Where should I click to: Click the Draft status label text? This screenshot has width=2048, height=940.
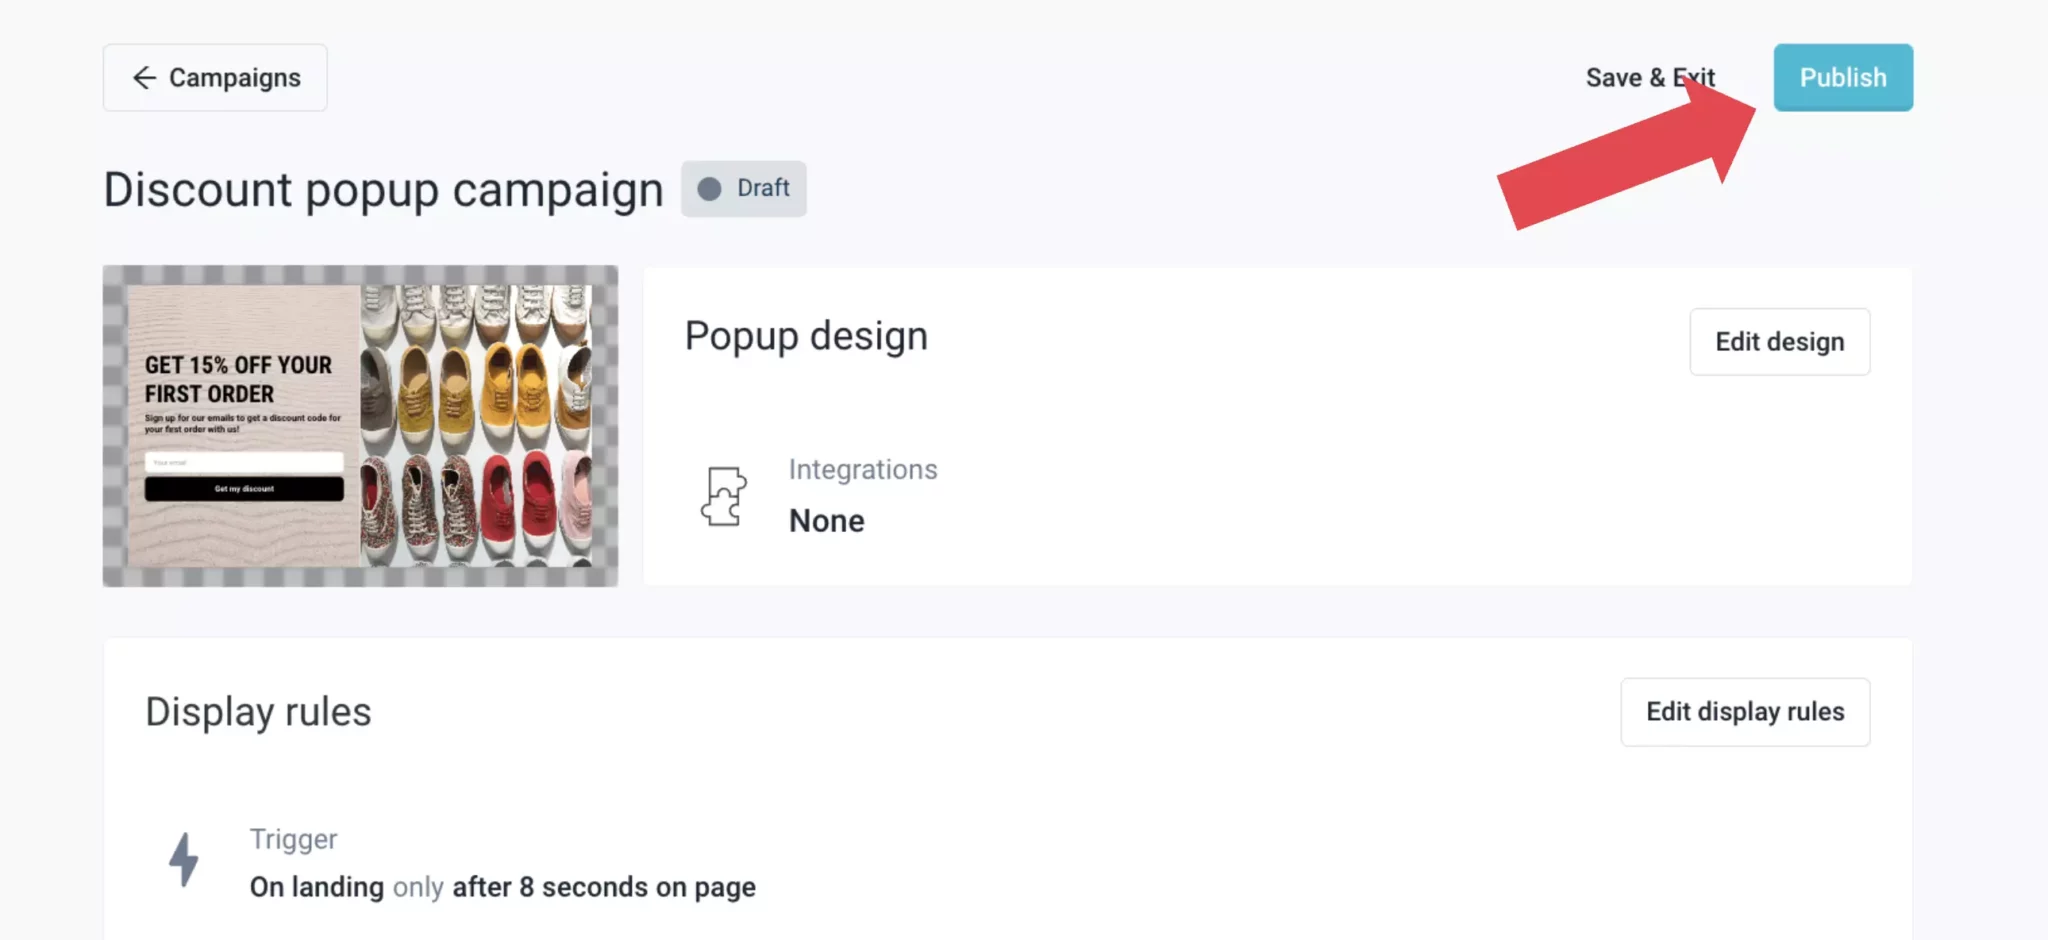763,189
